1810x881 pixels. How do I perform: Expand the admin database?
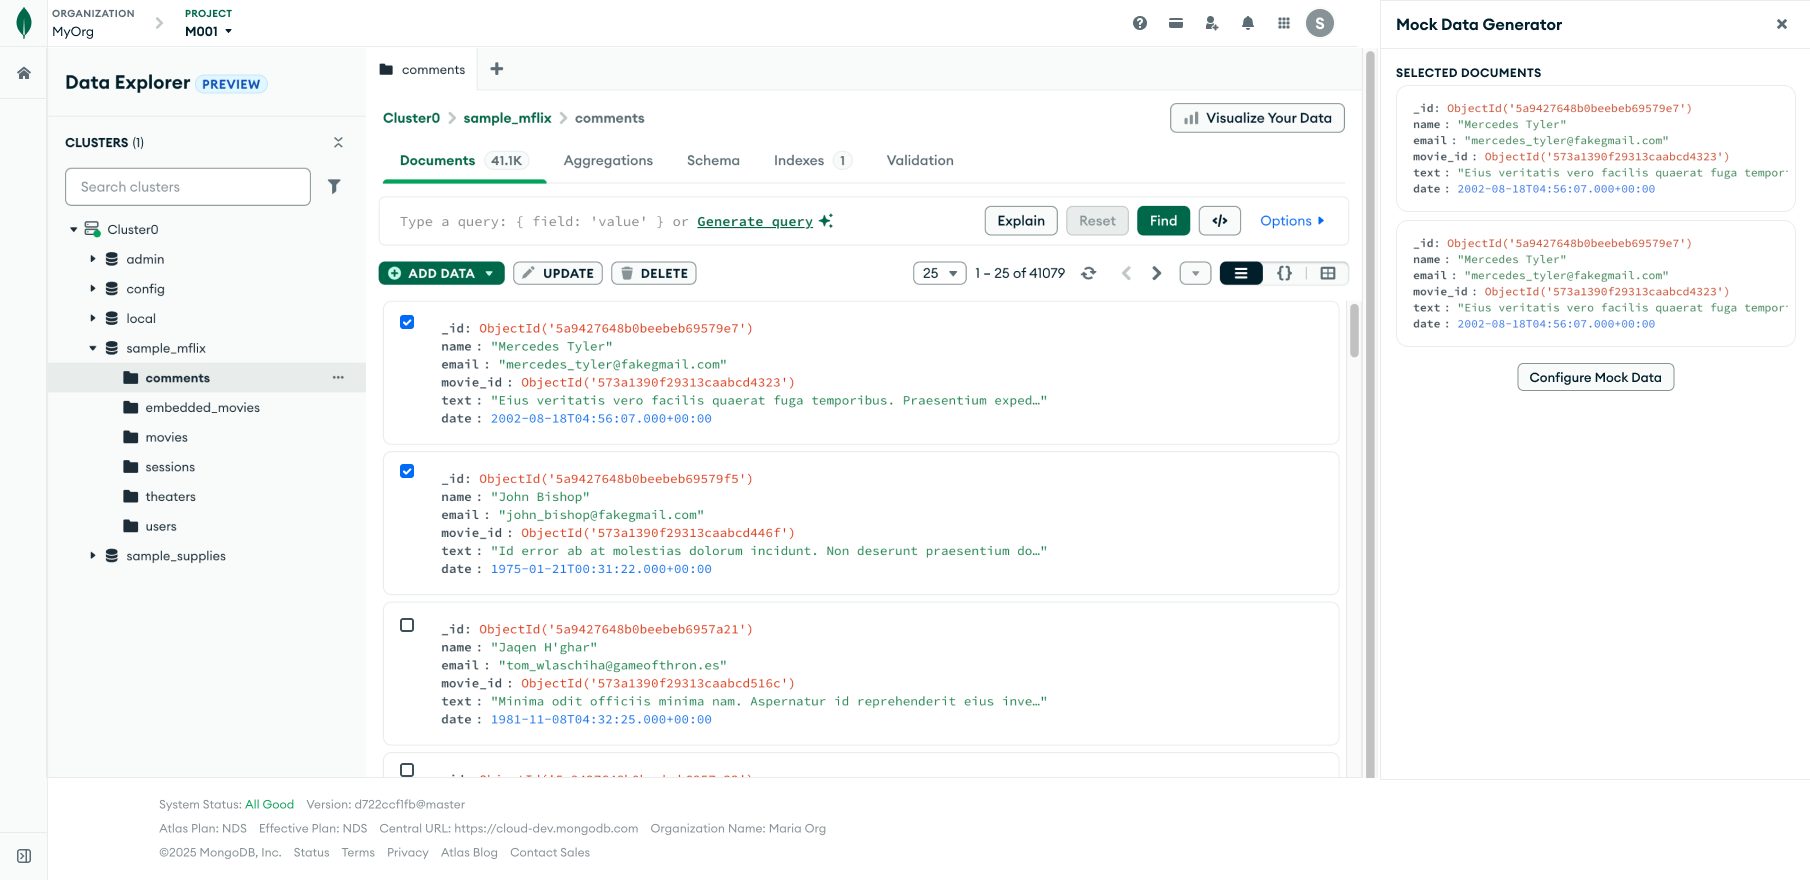click(x=93, y=259)
